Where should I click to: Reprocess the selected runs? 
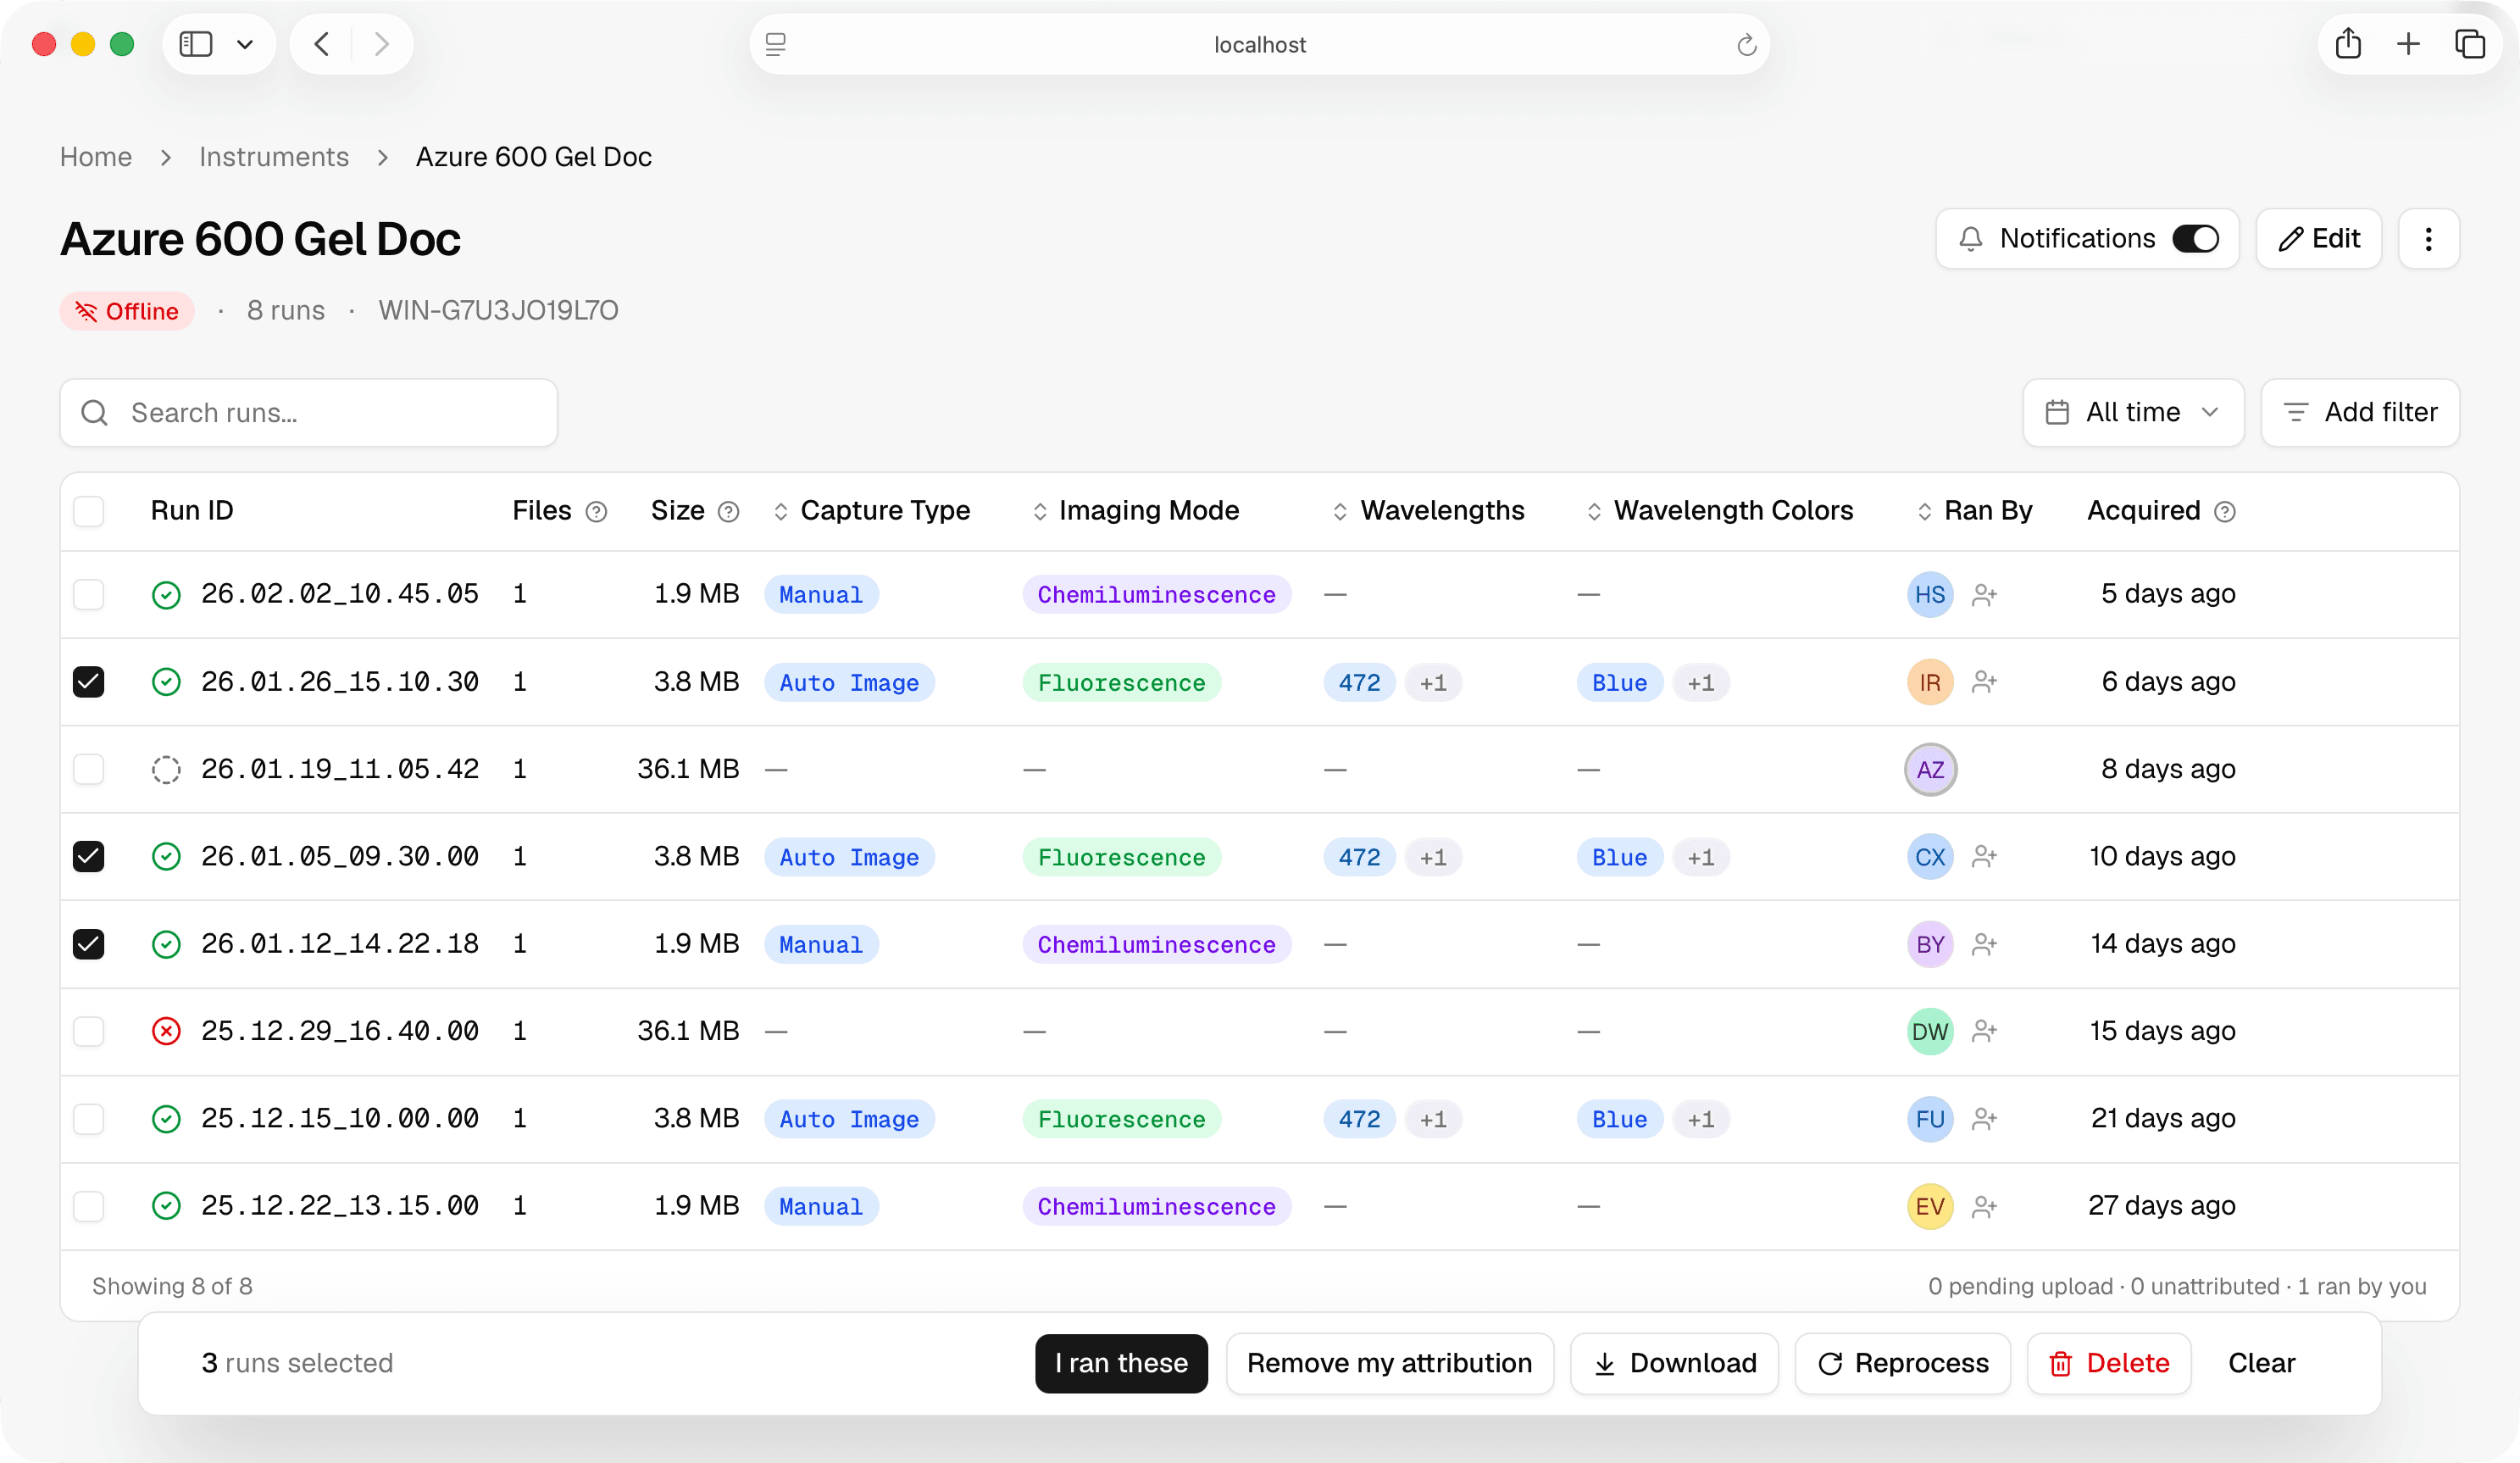click(x=1902, y=1363)
